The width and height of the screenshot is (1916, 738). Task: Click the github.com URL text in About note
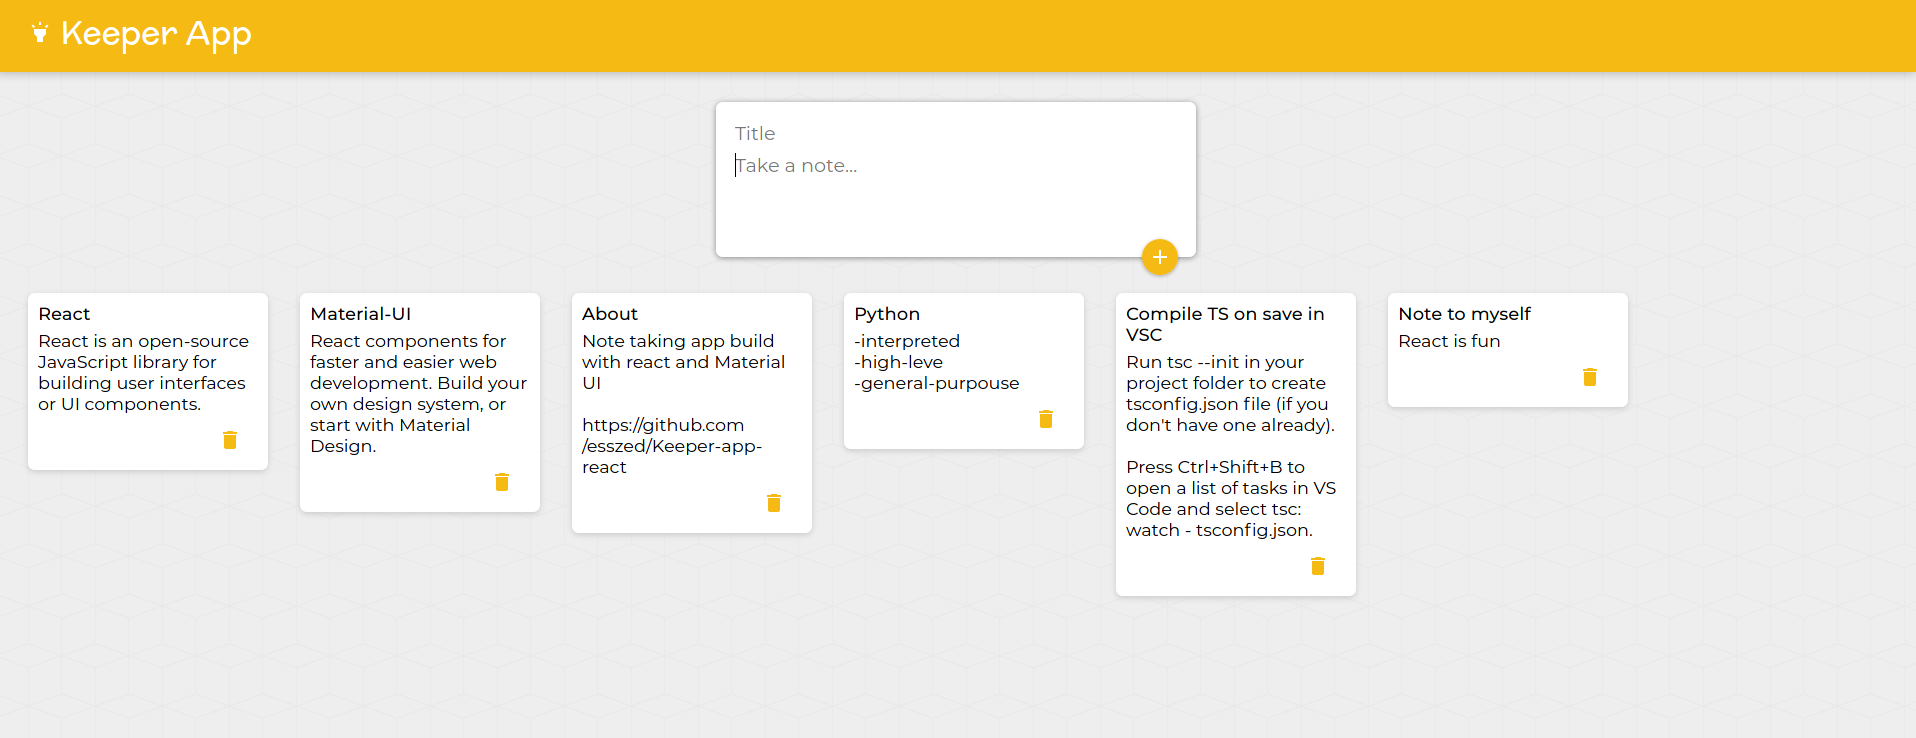pos(672,446)
